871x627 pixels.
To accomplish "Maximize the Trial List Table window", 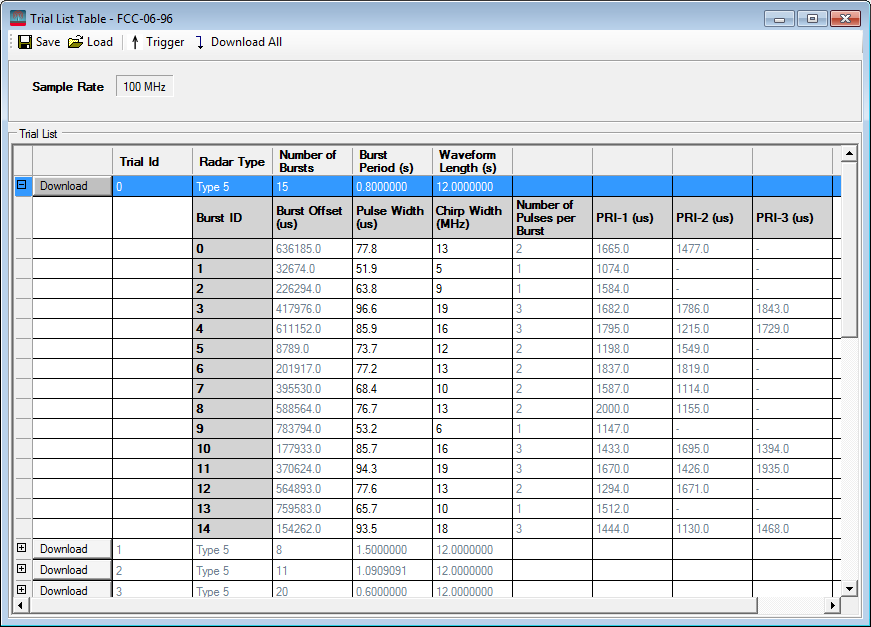I will (812, 18).
